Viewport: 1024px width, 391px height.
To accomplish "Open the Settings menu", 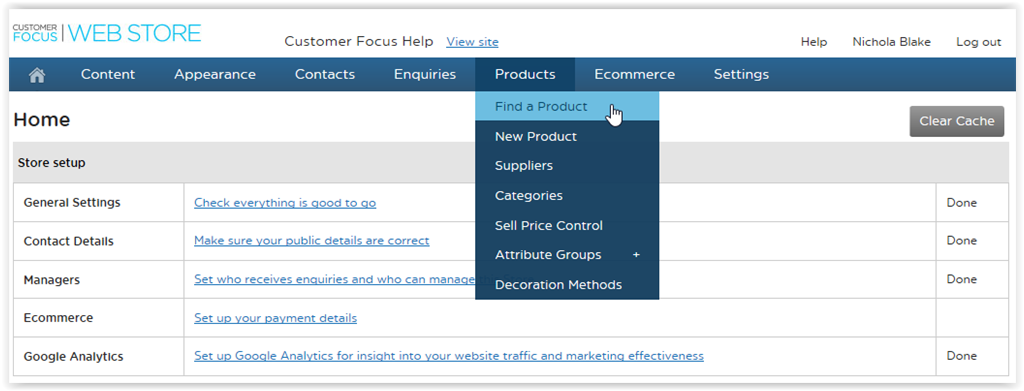I will click(741, 74).
